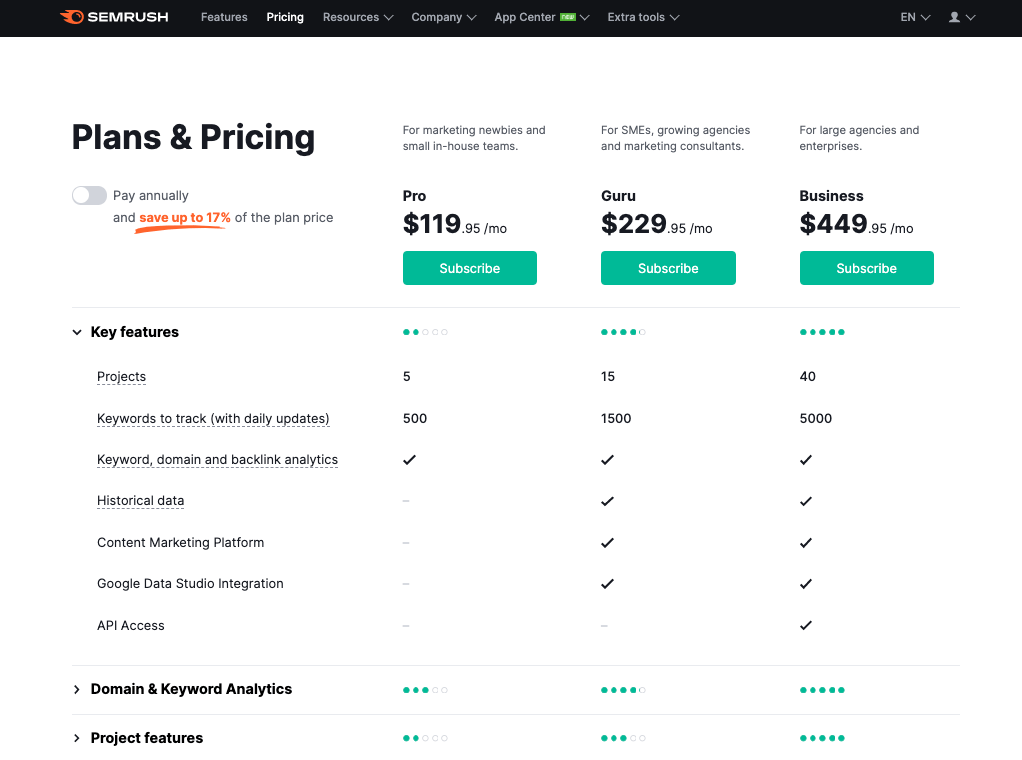
Task: Click the '500' keywords value for Pro
Action: click(x=415, y=418)
